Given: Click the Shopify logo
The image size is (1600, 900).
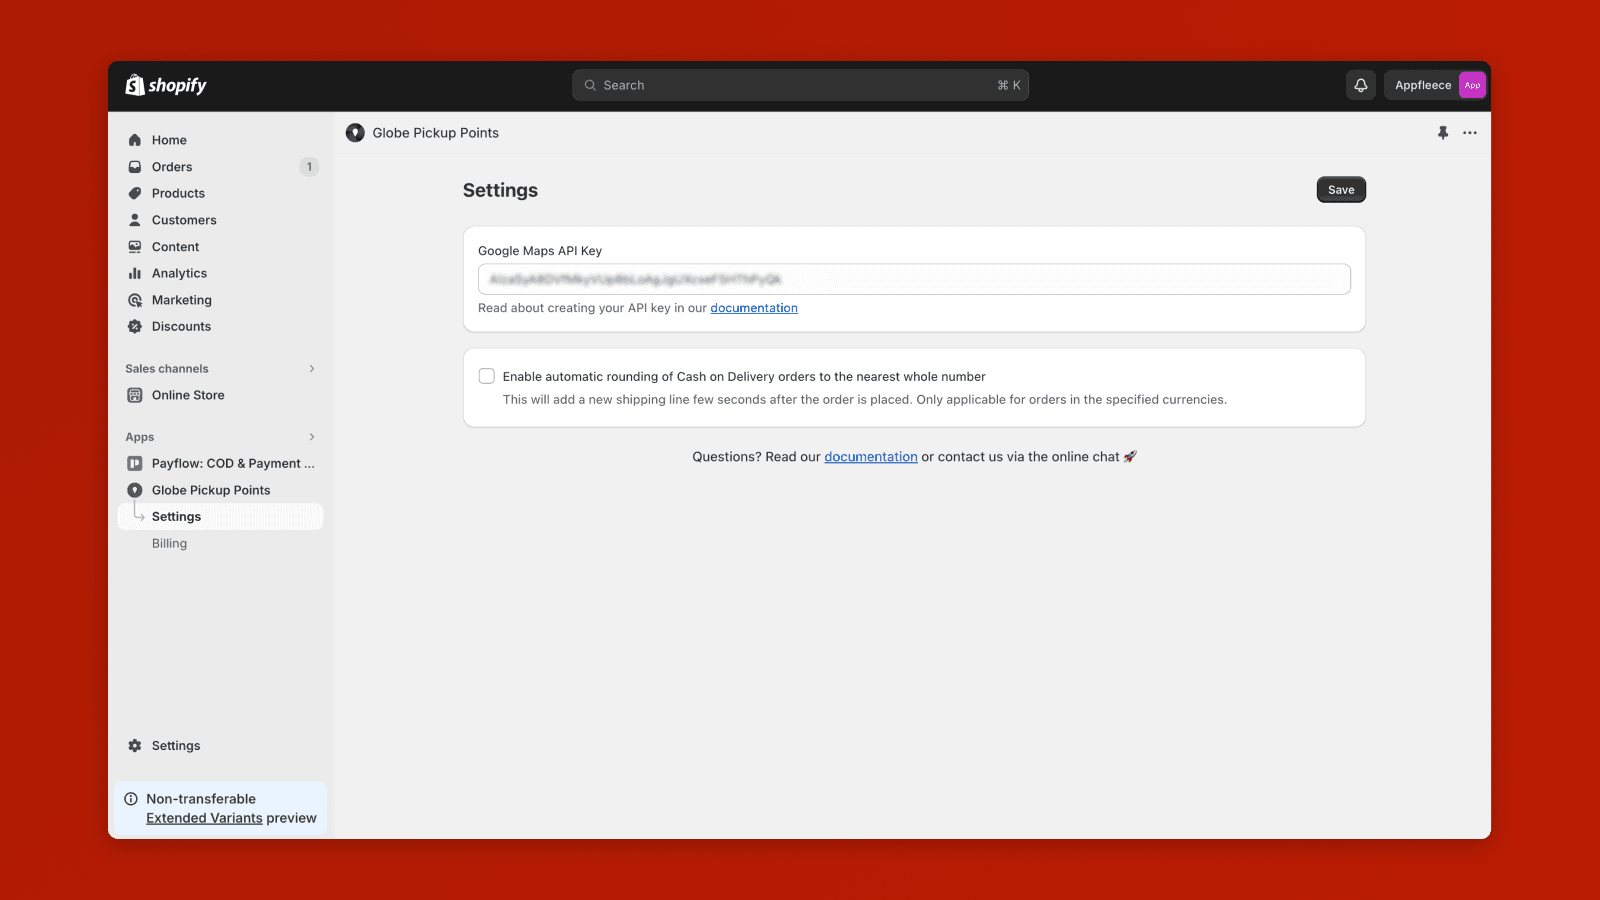Looking at the screenshot, I should click(166, 85).
